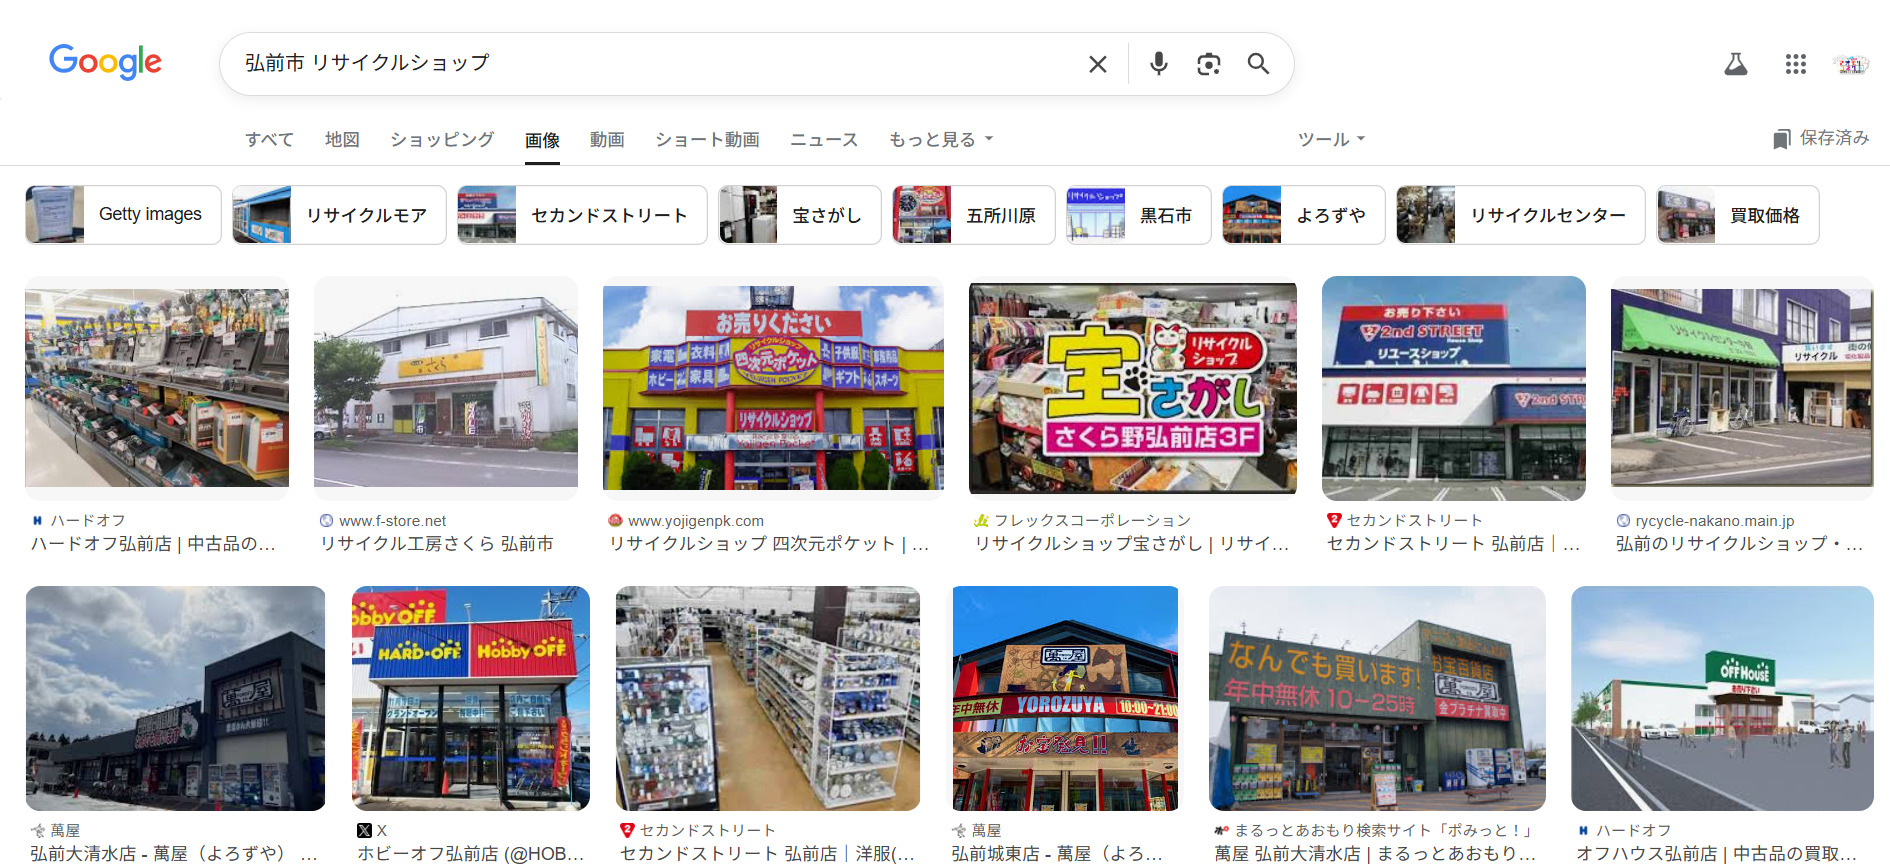
Task: Open Google account avatar
Action: 1851,64
